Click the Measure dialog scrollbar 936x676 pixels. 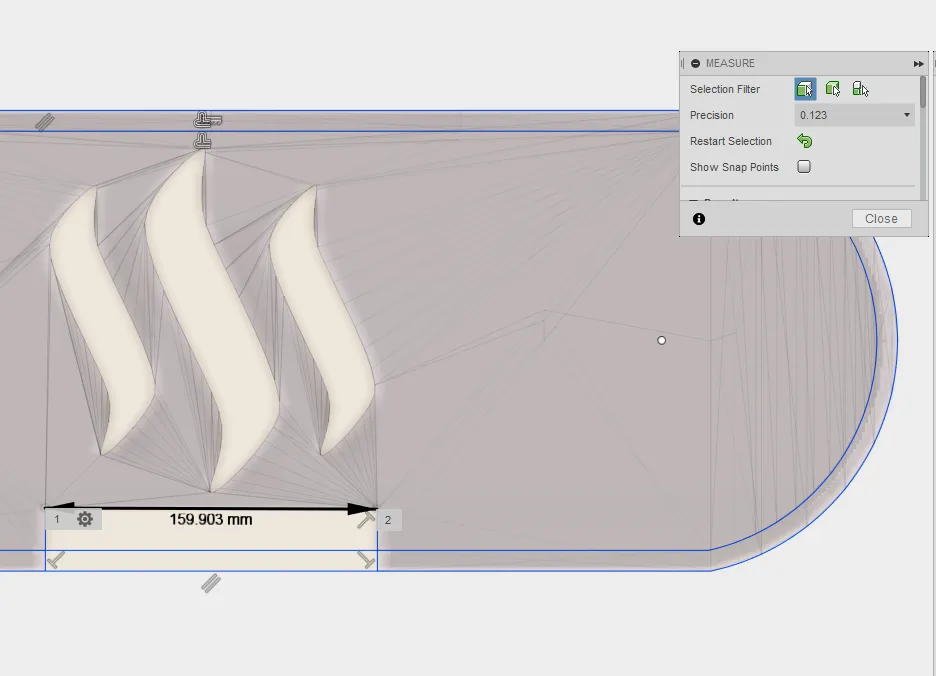[923, 93]
